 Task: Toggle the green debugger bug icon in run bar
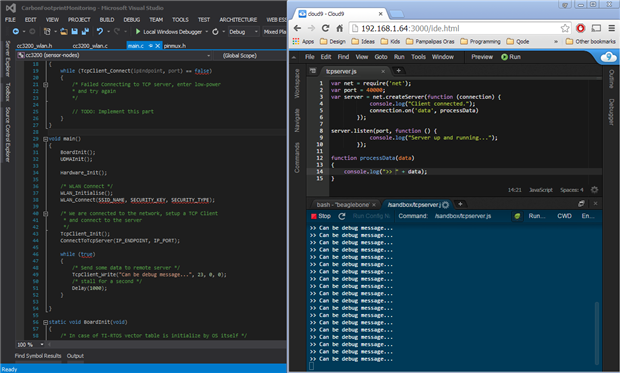pos(517,216)
